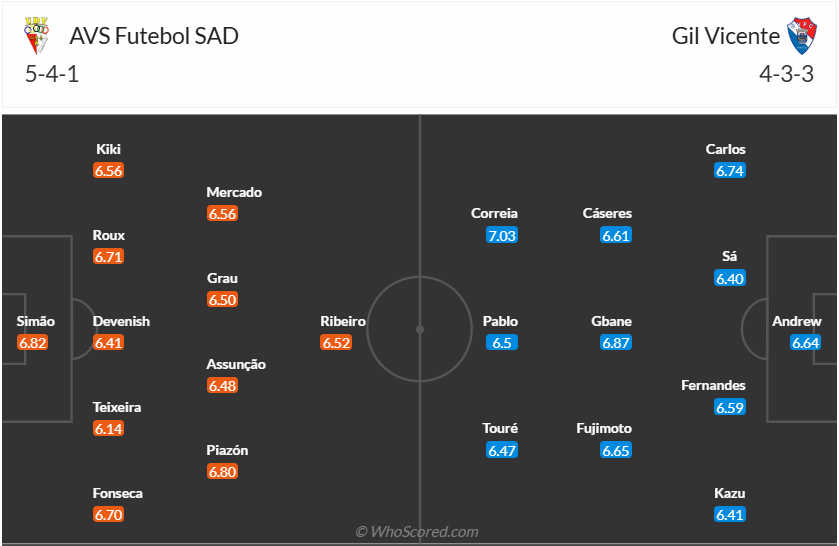The height and width of the screenshot is (546, 839).
Task: Click Kazu's 6.41 rating badge
Action: click(x=730, y=515)
